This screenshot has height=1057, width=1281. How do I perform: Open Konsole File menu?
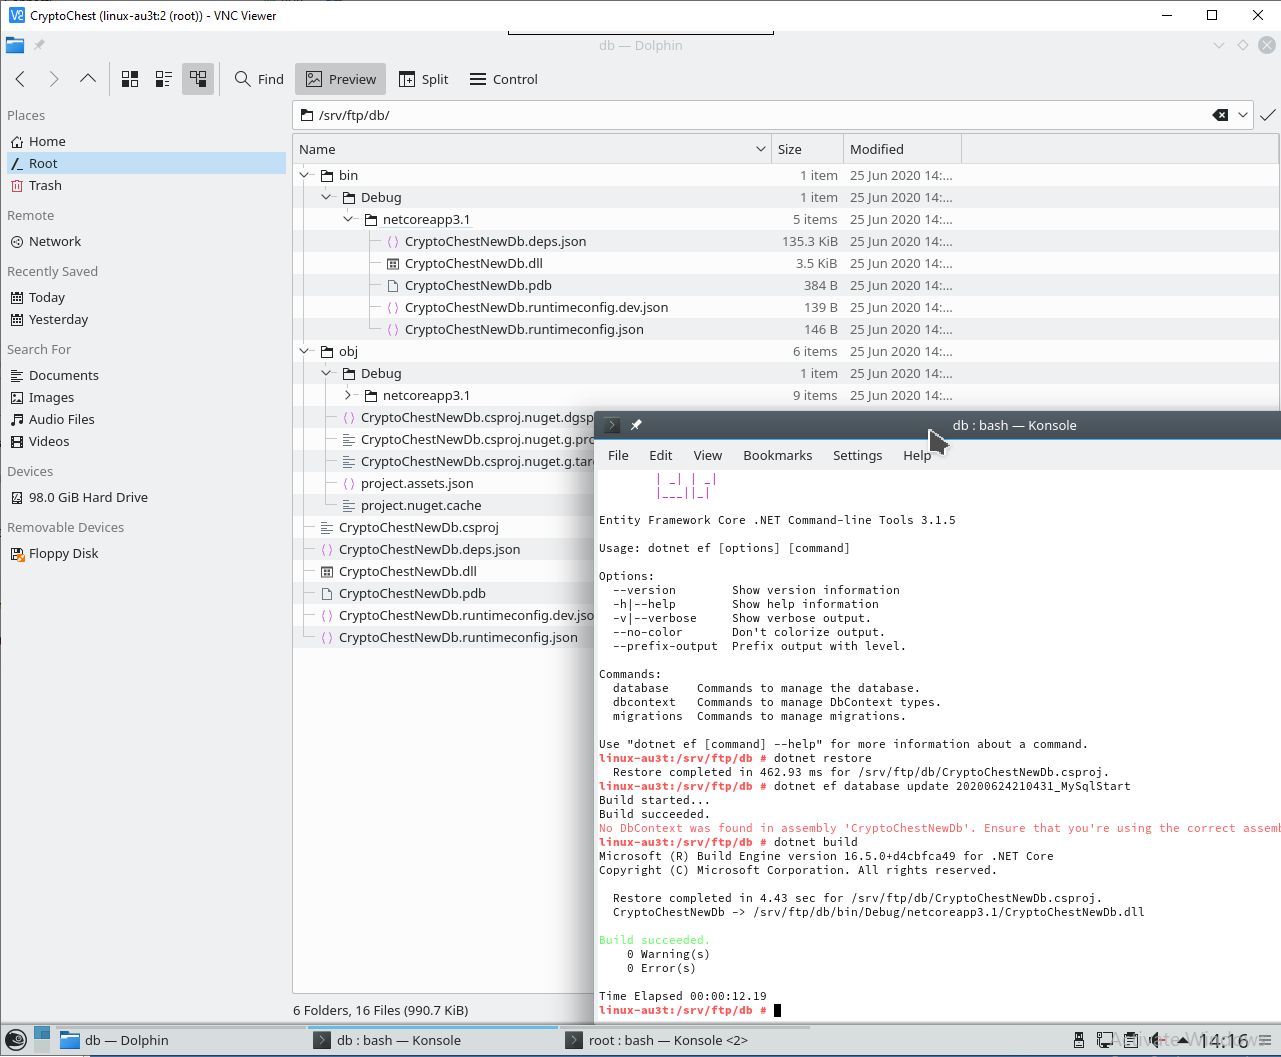coord(618,455)
